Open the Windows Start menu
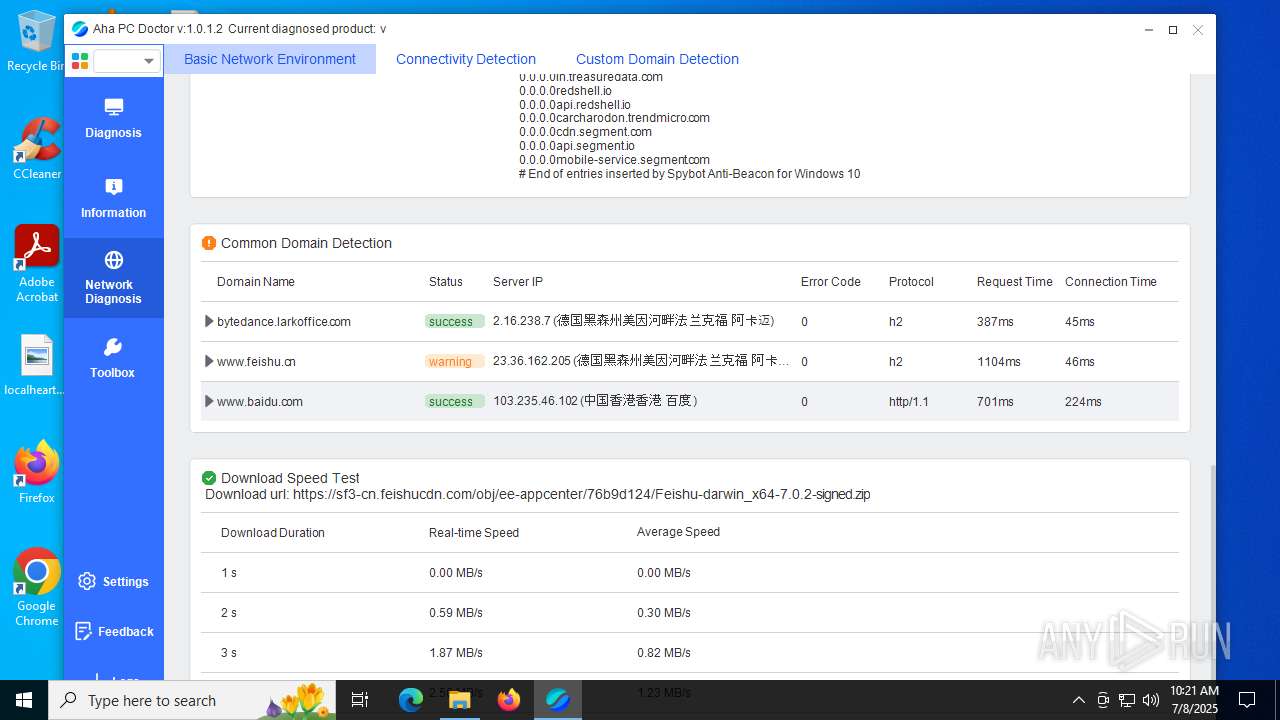 (24, 700)
